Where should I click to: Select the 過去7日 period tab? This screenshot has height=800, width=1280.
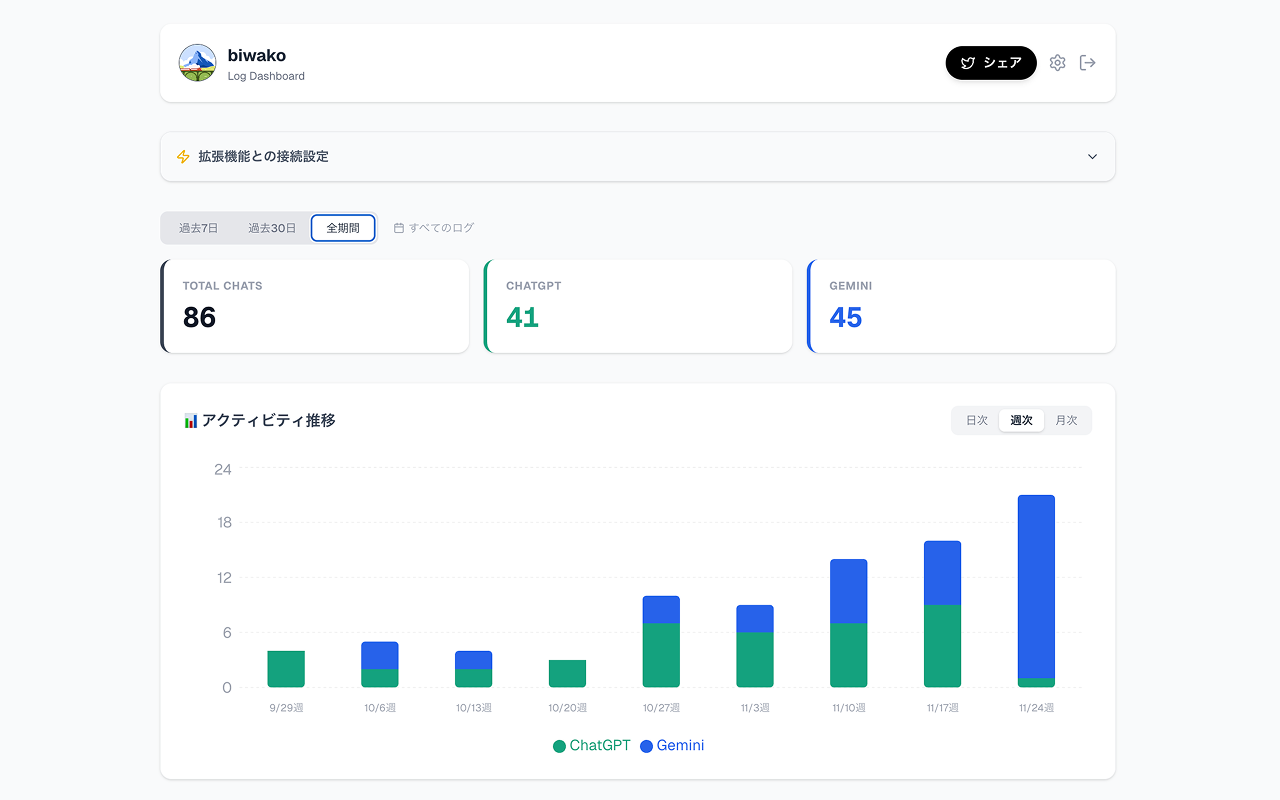[x=198, y=228]
